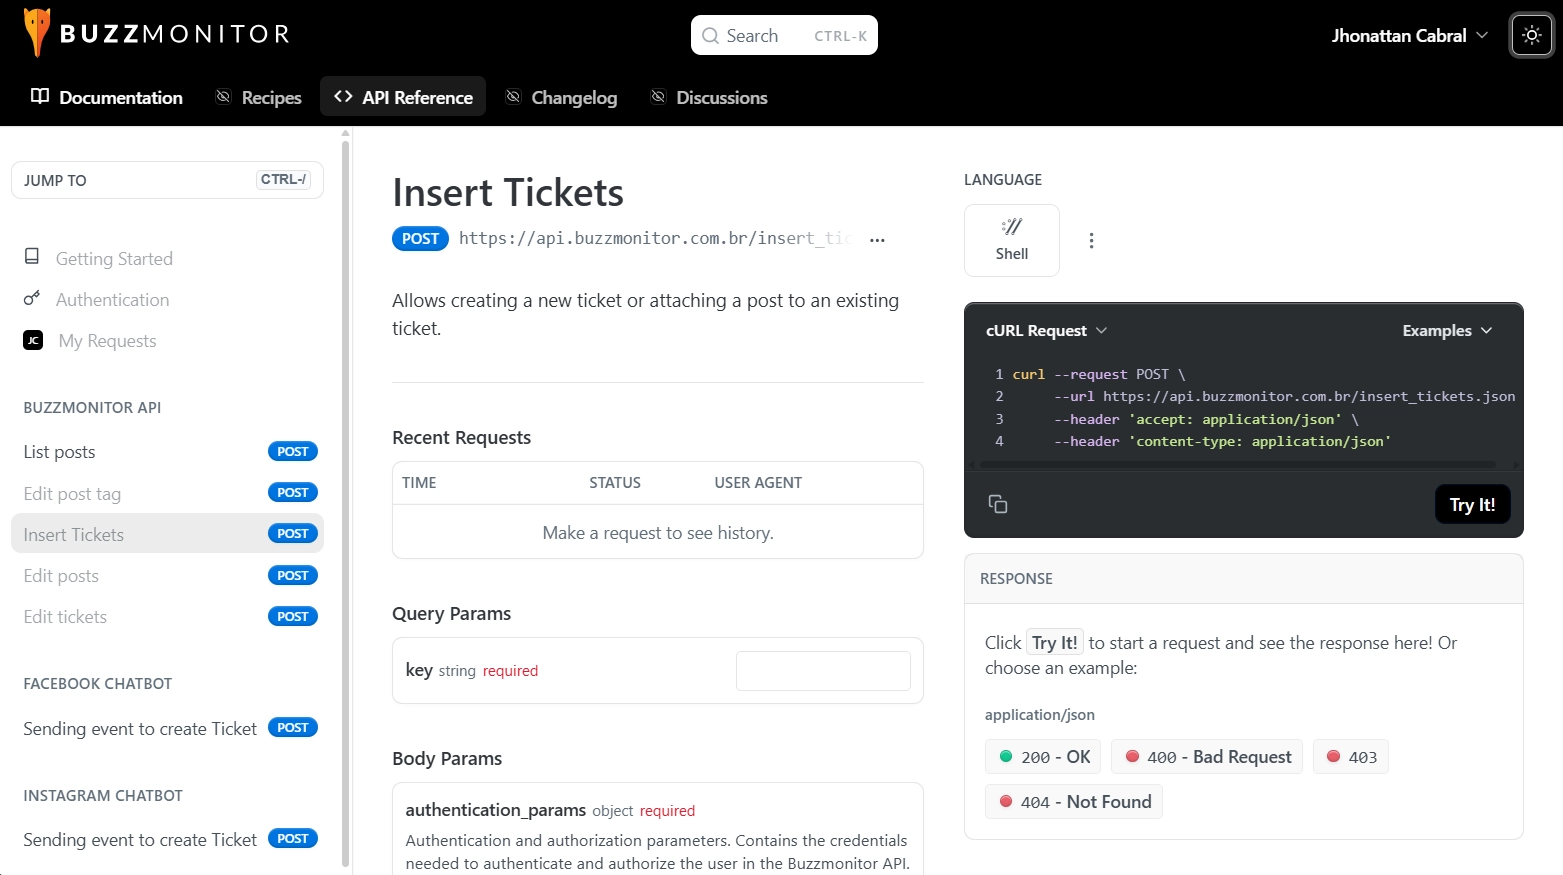Select the API Reference tab

(403, 97)
